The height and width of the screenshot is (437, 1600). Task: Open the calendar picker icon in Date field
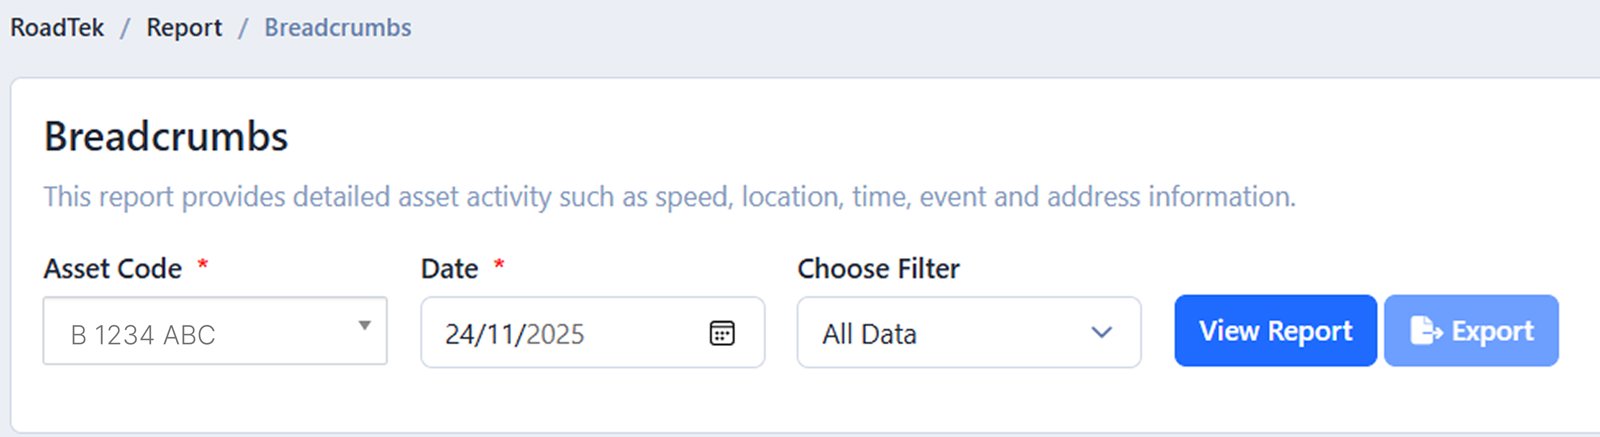point(722,333)
